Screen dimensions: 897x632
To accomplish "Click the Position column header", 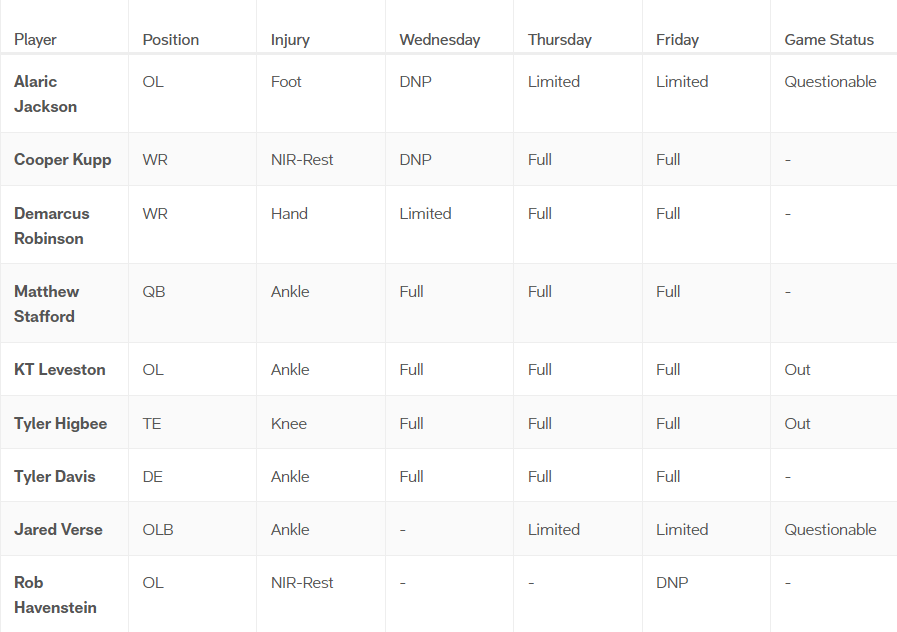I will pyautogui.click(x=171, y=40).
